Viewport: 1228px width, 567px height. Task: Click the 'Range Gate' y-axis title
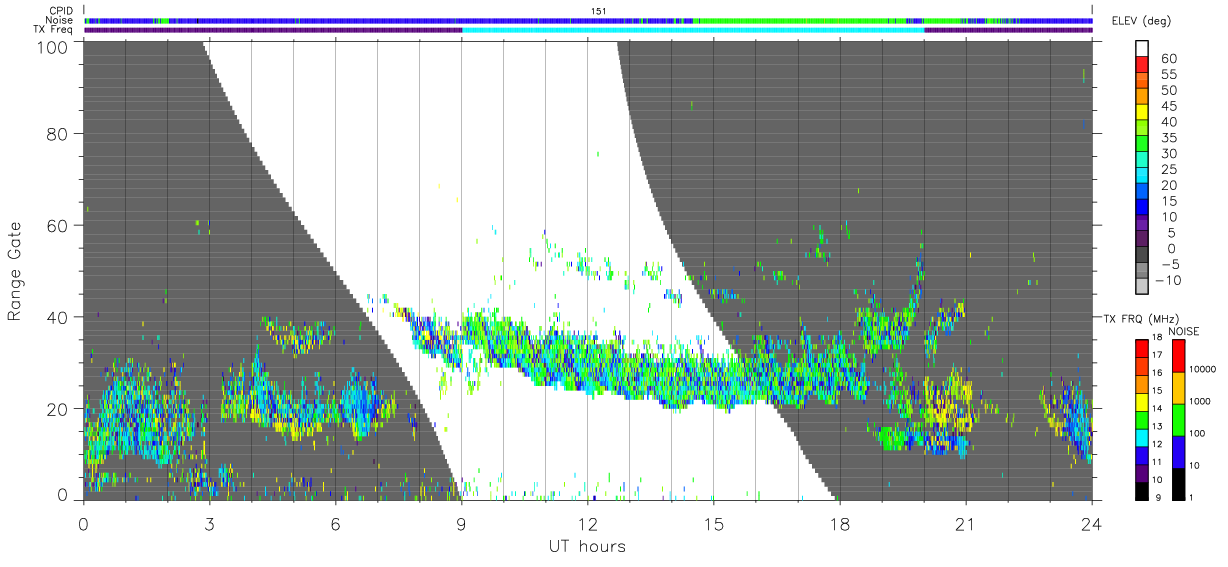coord(15,271)
